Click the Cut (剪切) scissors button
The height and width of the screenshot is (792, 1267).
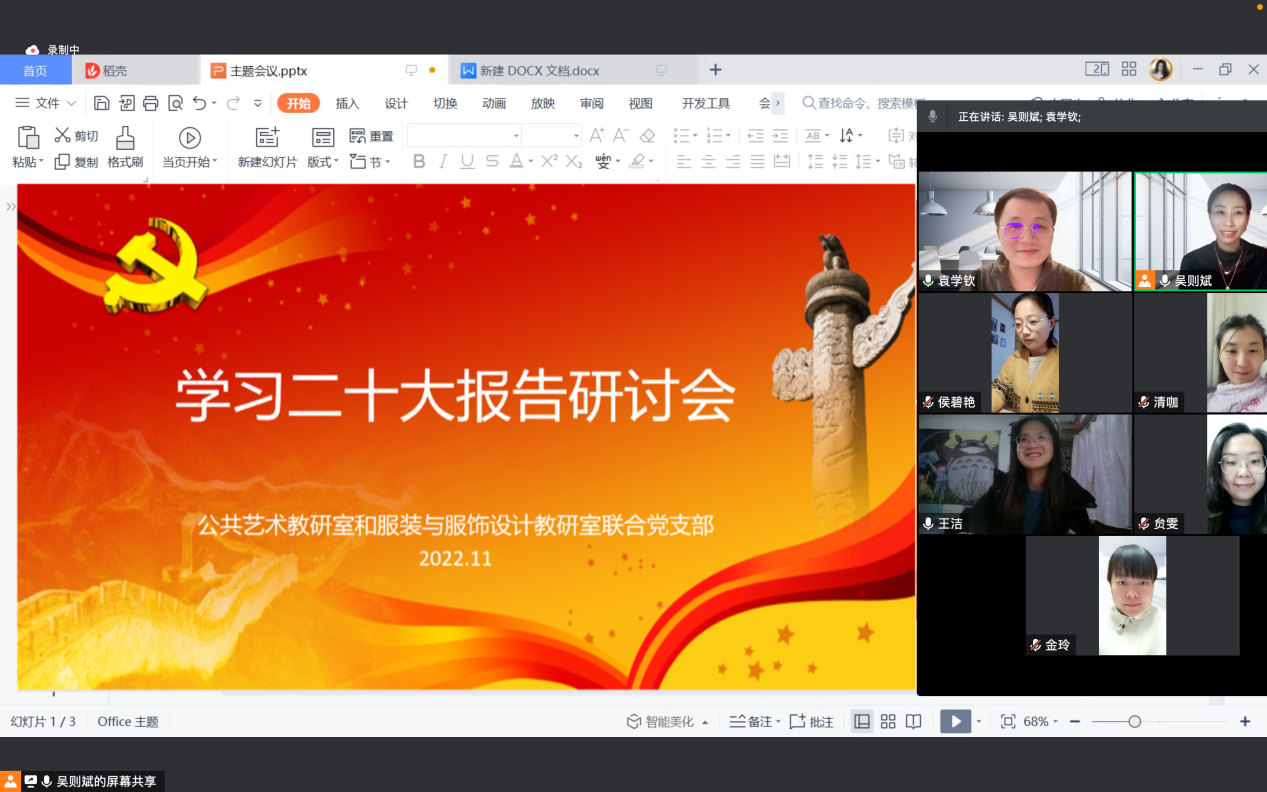point(76,136)
